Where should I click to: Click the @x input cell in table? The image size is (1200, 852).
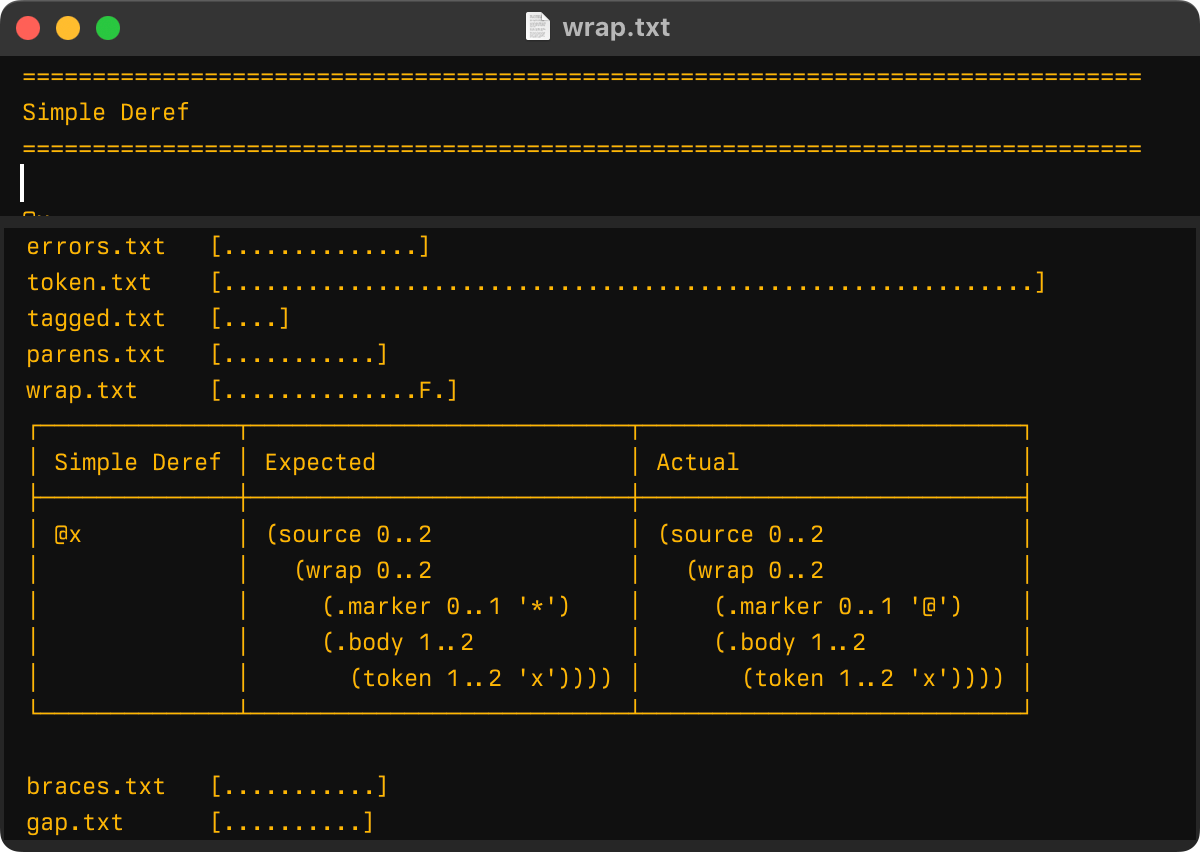[x=68, y=535]
